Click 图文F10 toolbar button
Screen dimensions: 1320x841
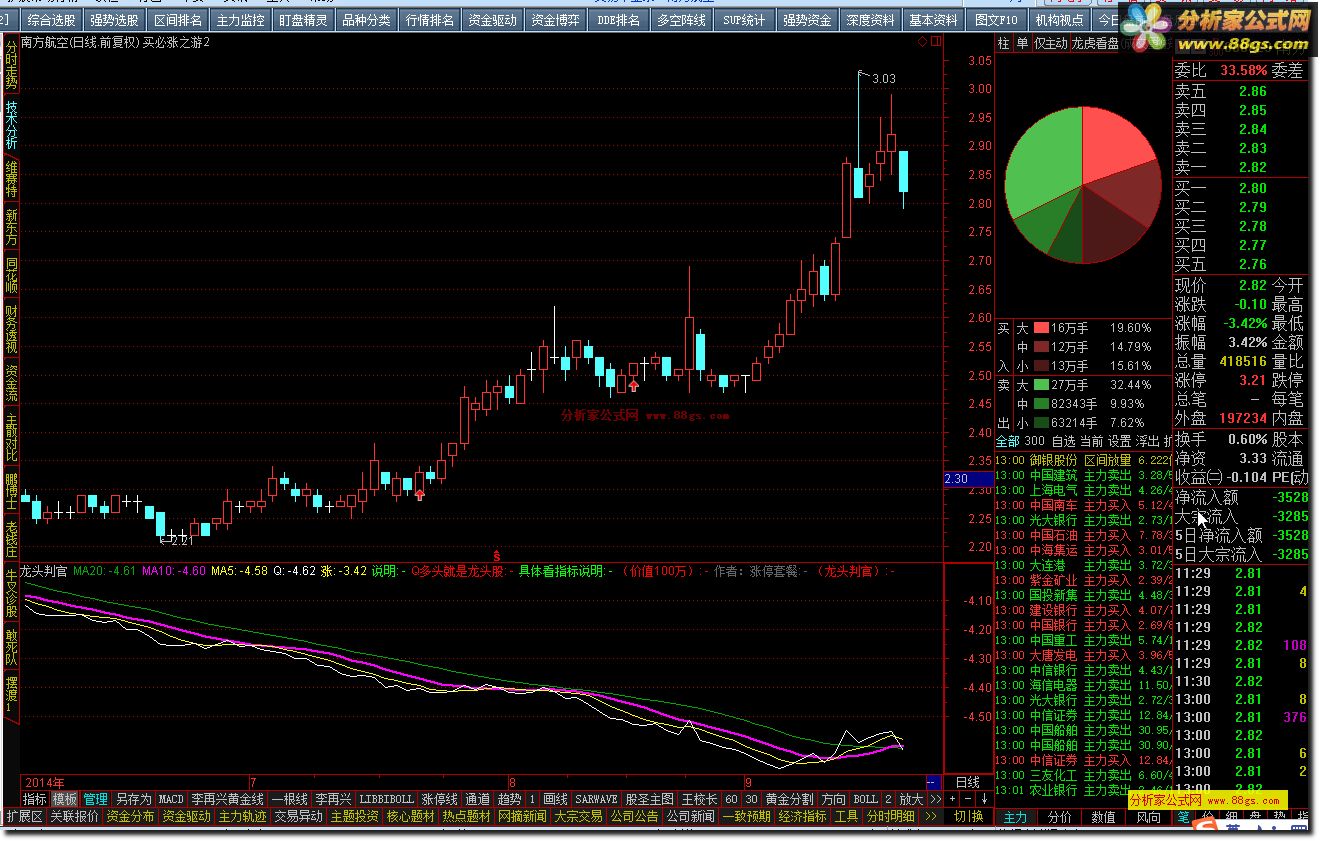coord(997,20)
